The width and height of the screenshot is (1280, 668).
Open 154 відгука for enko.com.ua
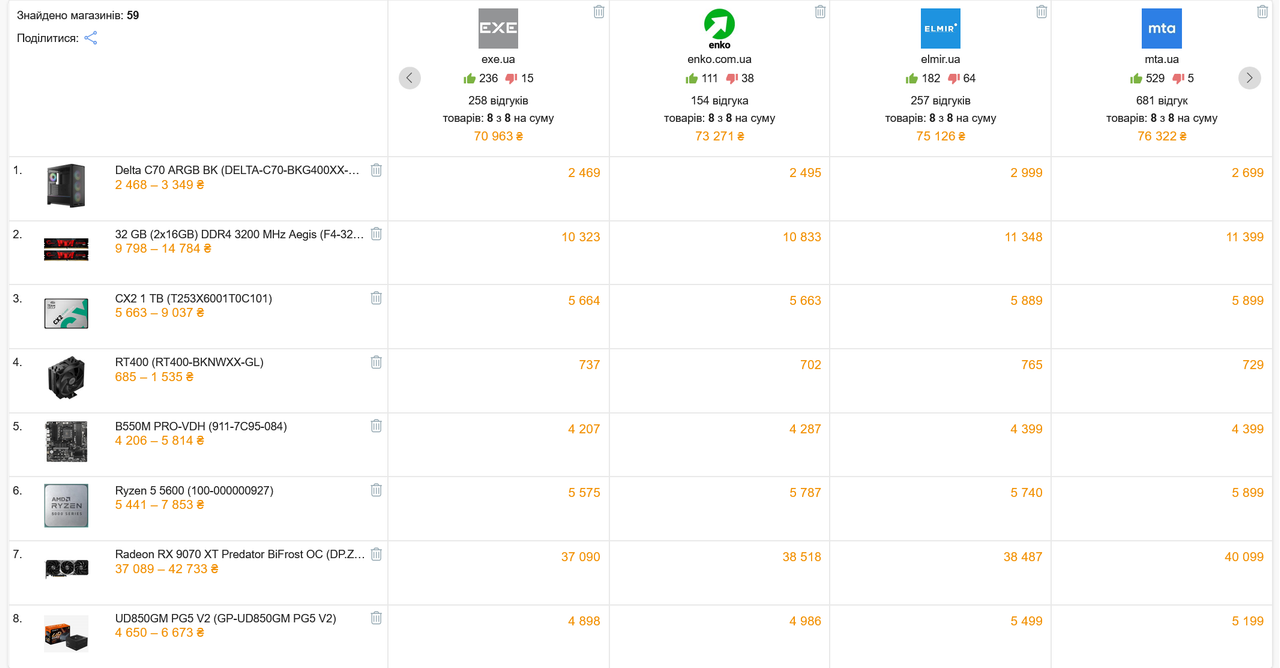tap(719, 100)
